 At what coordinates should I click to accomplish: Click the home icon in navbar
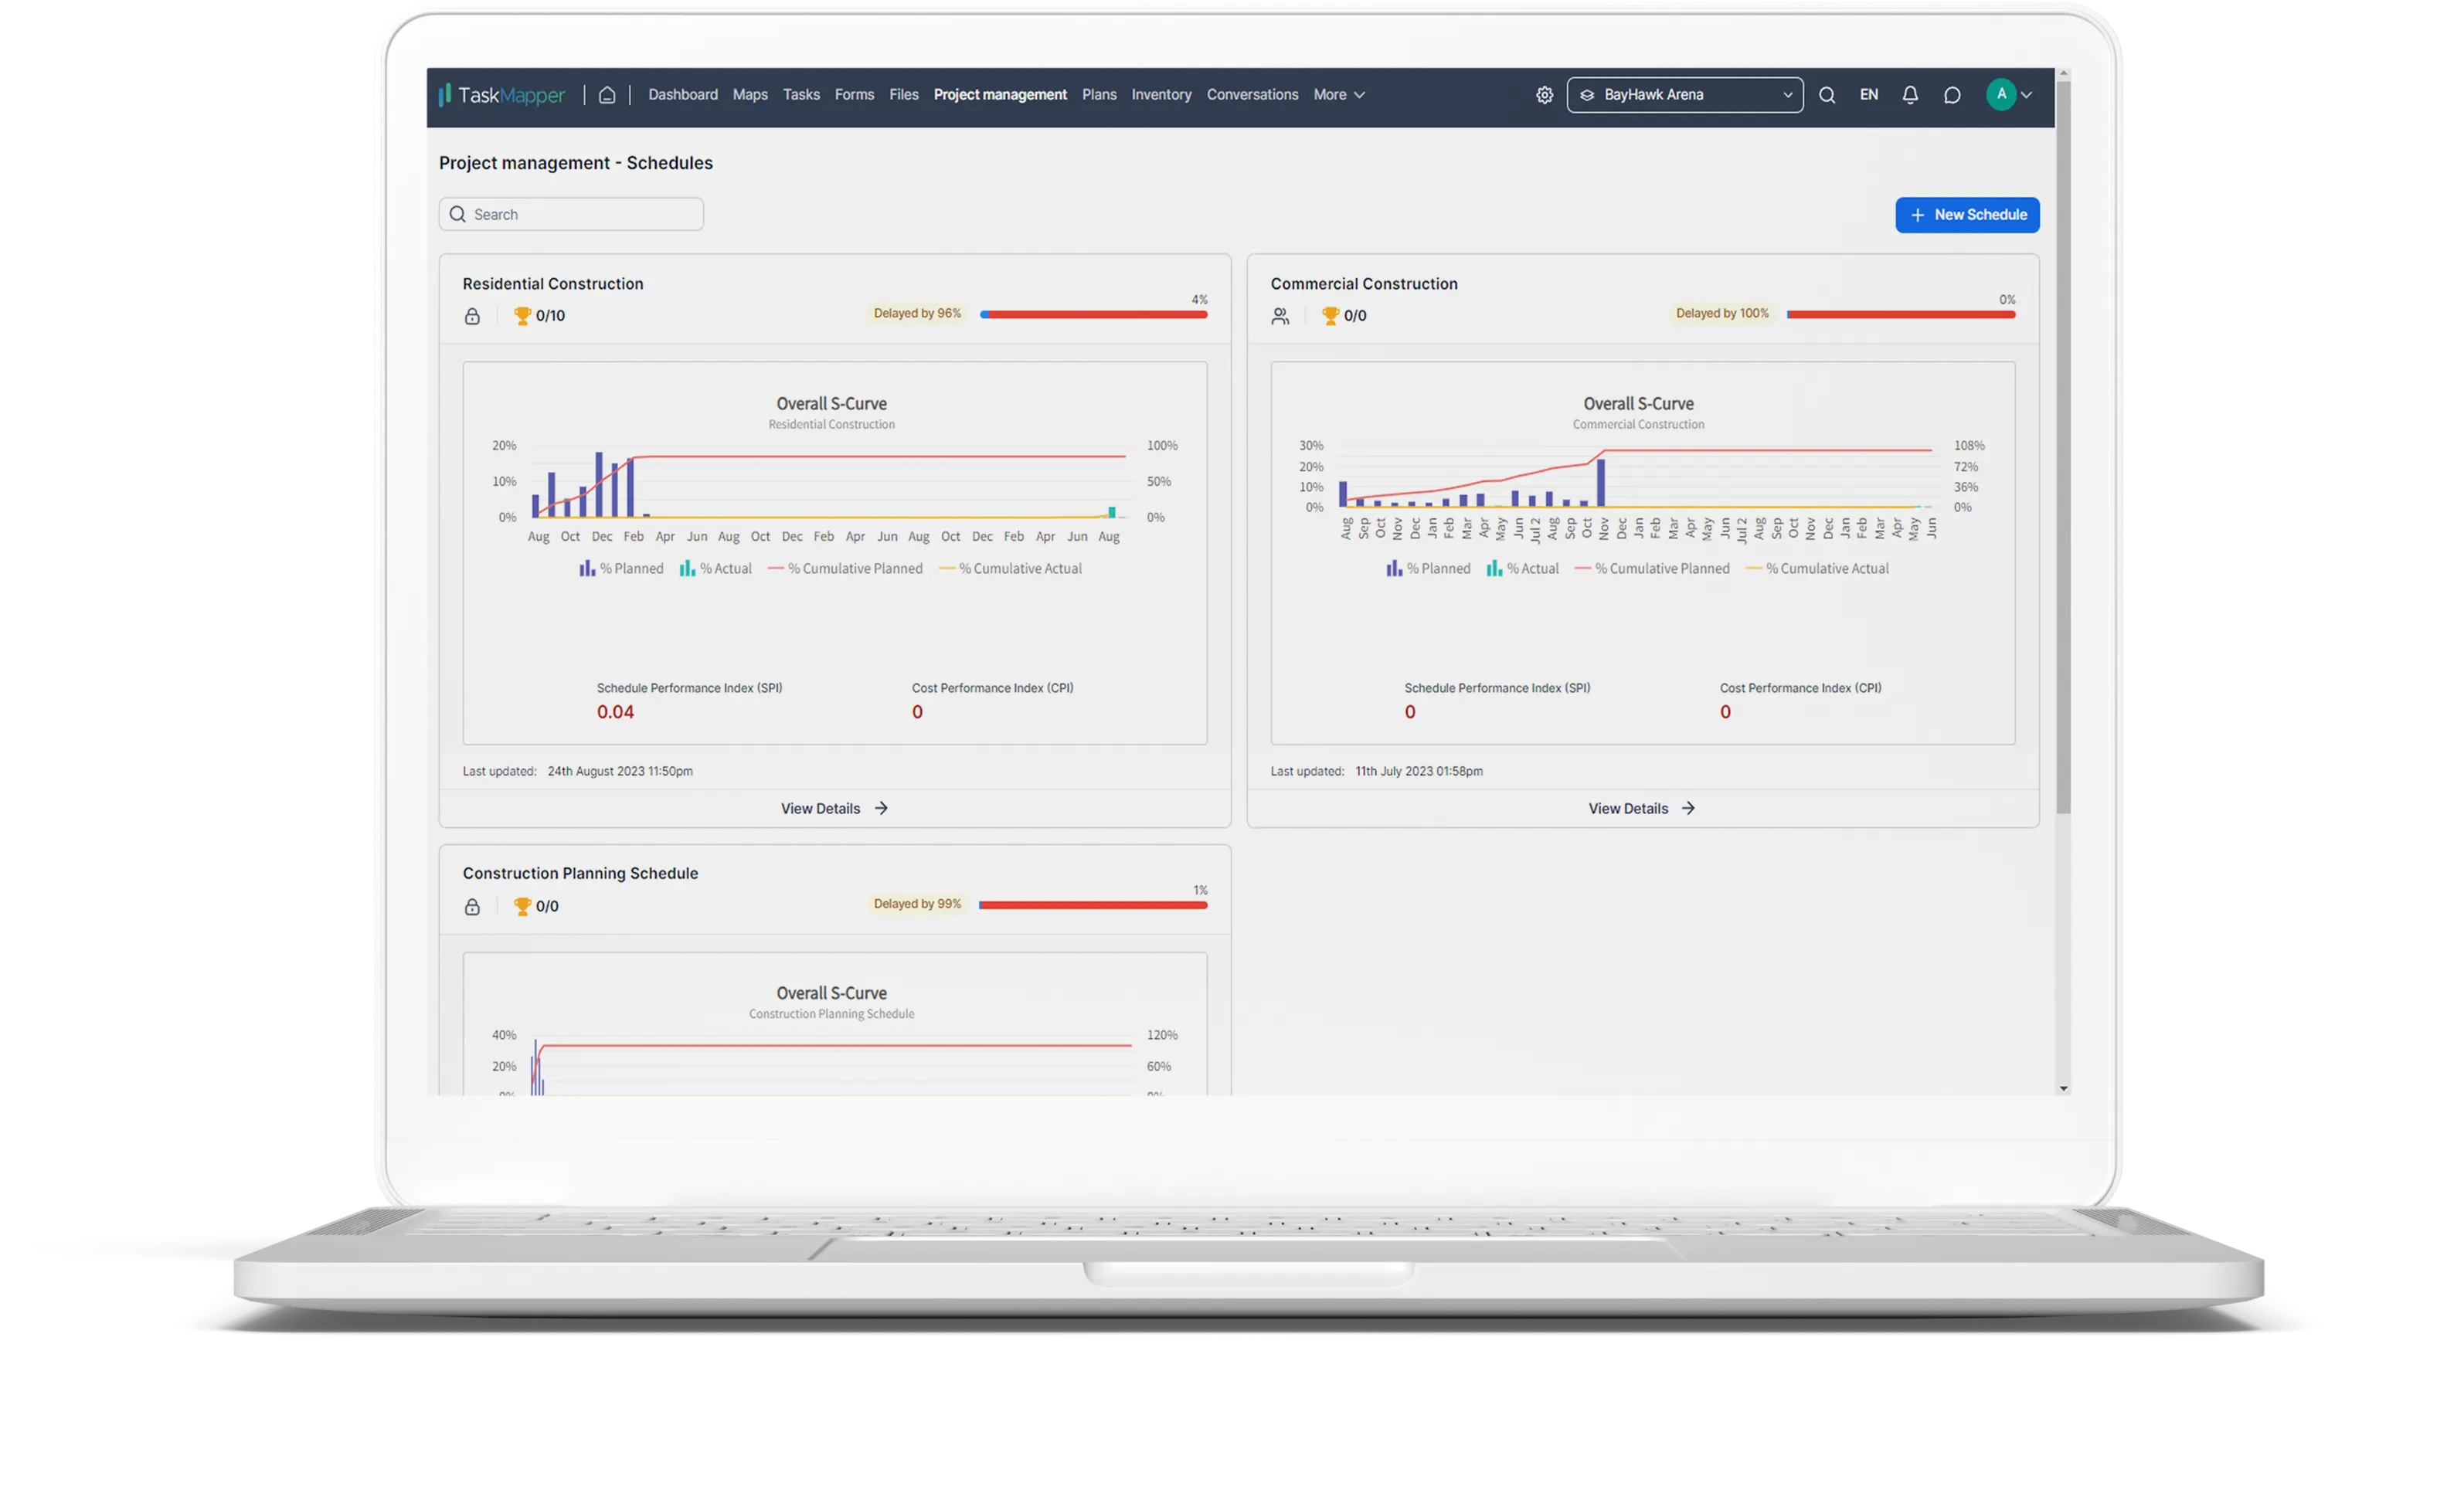click(x=607, y=95)
